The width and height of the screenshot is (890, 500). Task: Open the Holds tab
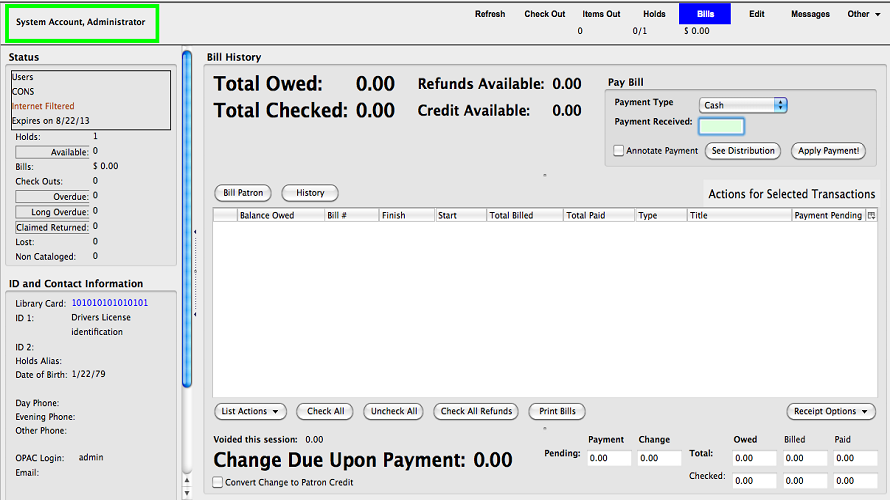(654, 14)
